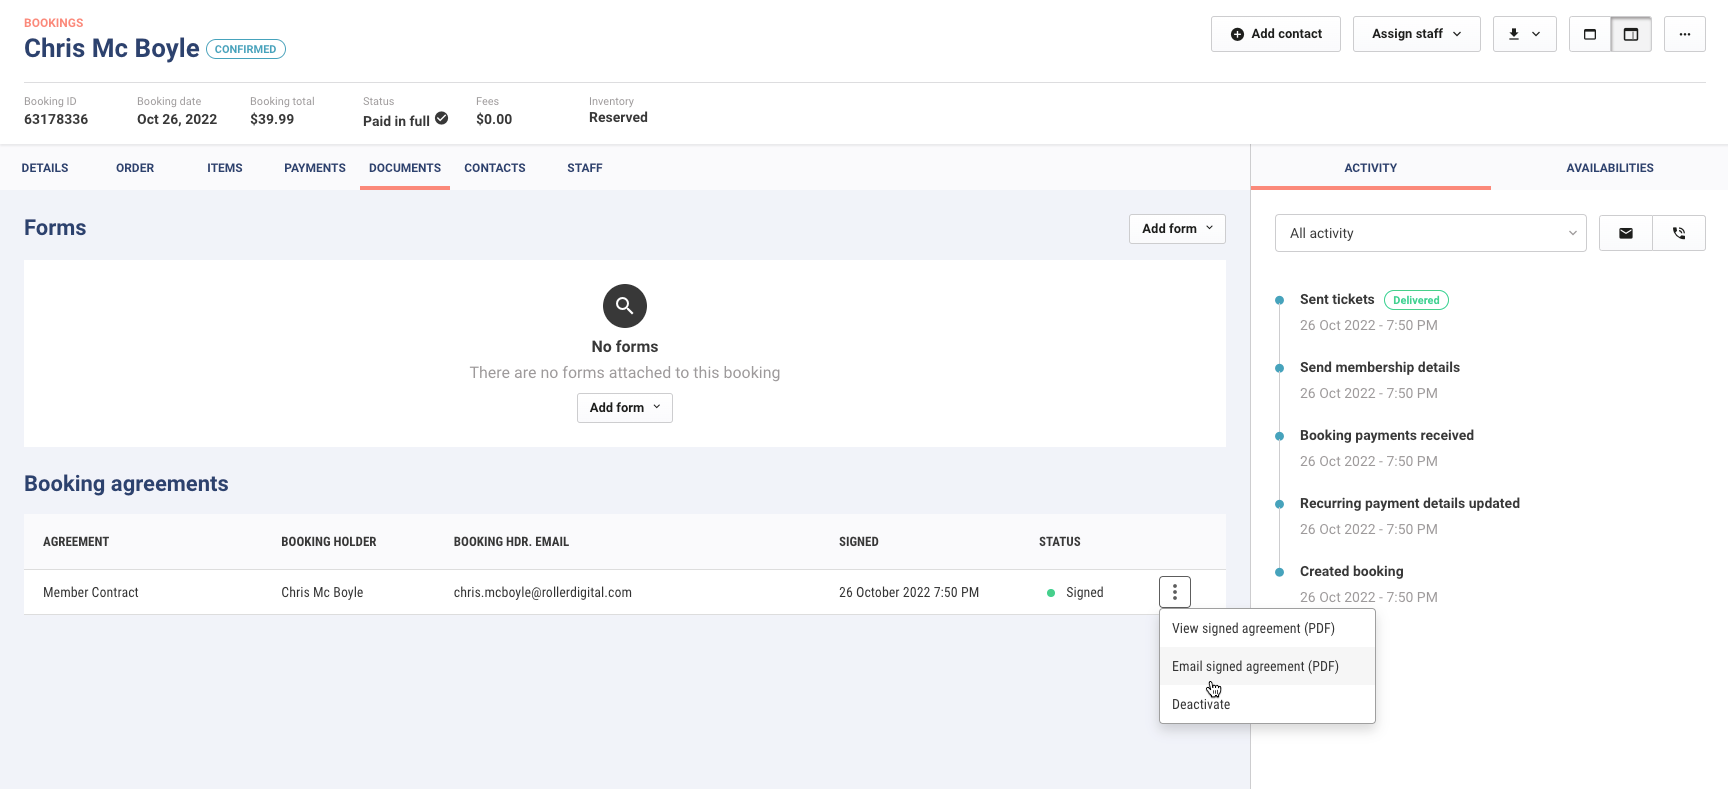Click the email envelope icon
The width and height of the screenshot is (1728, 789).
pyautogui.click(x=1625, y=233)
